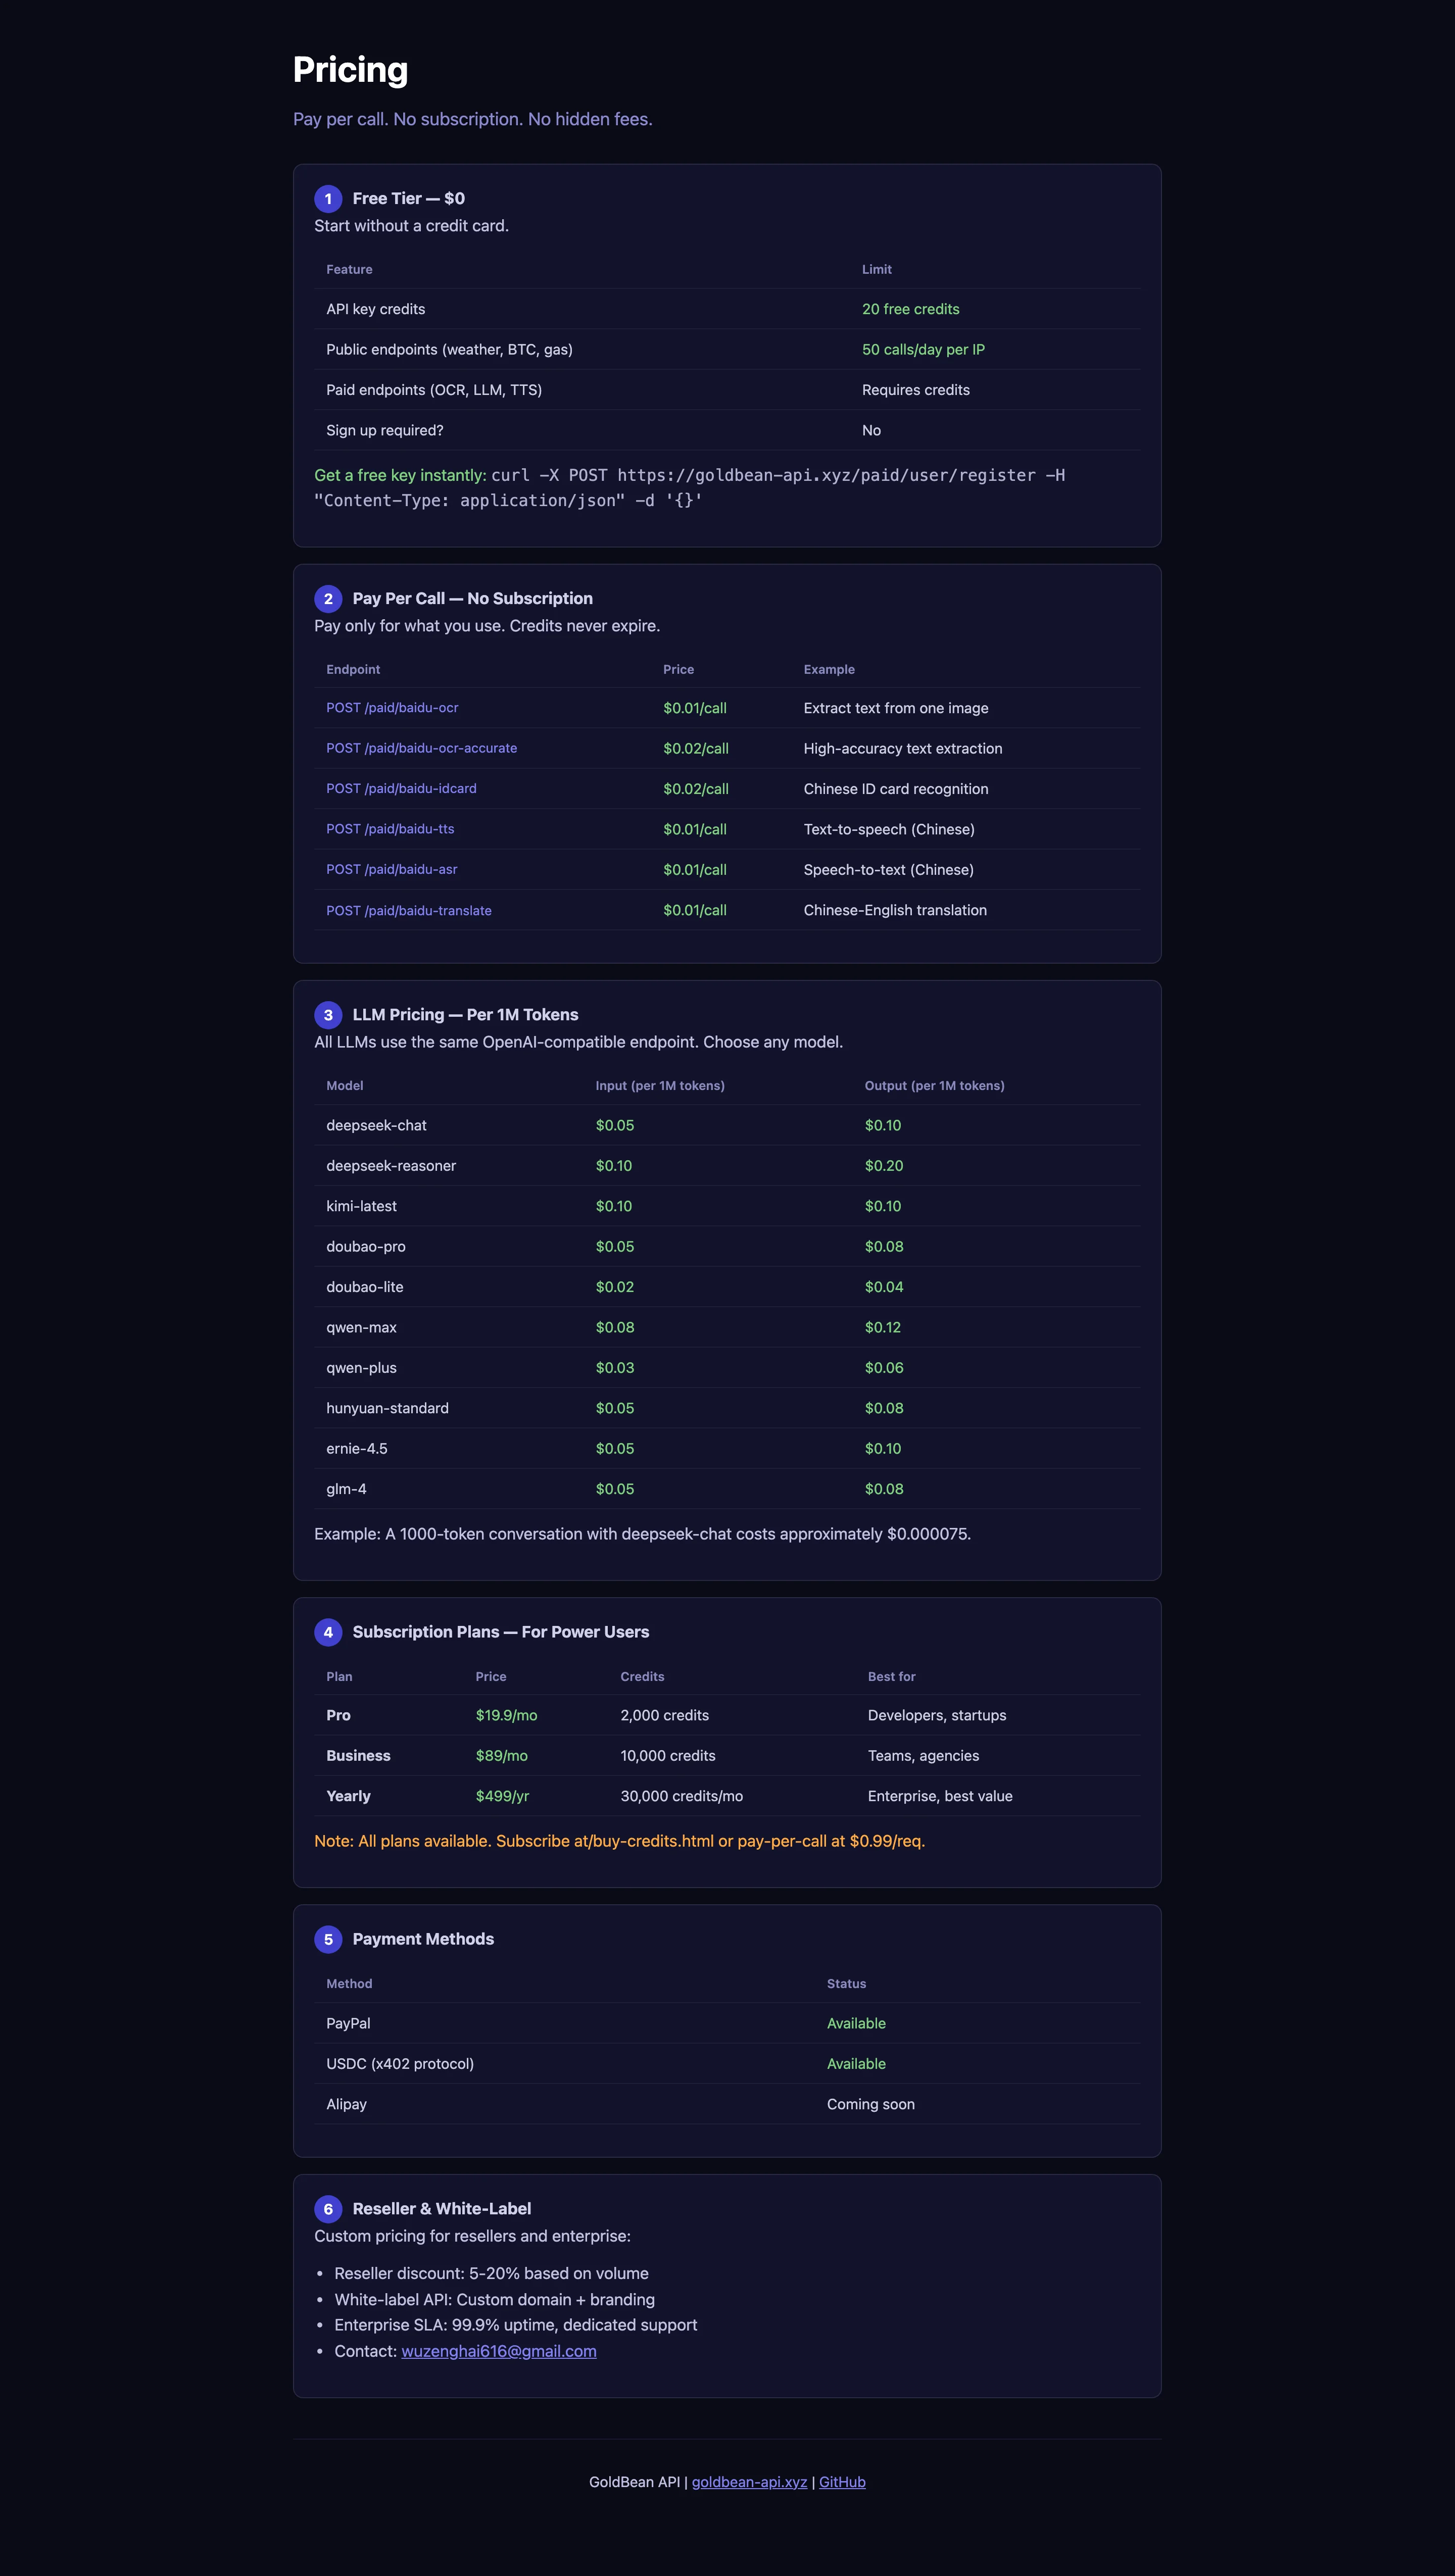This screenshot has width=1455, height=2576.
Task: Click the number 2 badge beside Pay Per Call
Action: click(x=328, y=599)
